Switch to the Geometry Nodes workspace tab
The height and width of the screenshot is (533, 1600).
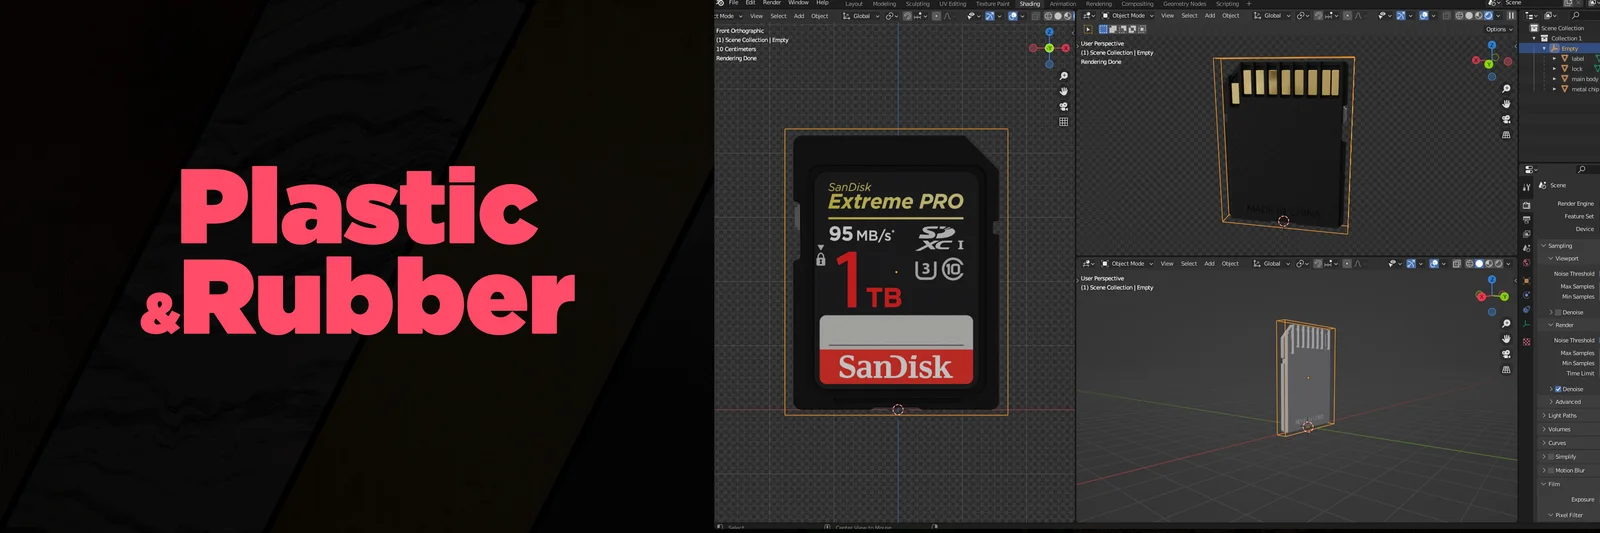tap(1184, 4)
